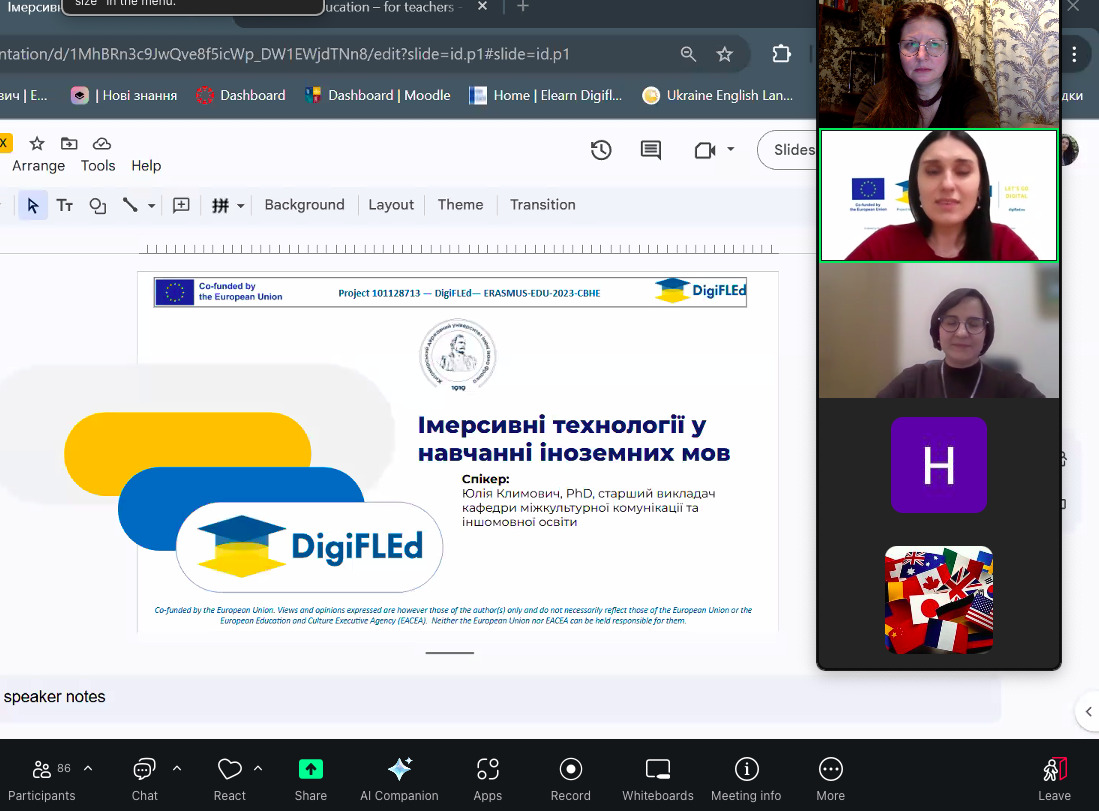
Task: Expand the React options arrow
Action: [258, 768]
